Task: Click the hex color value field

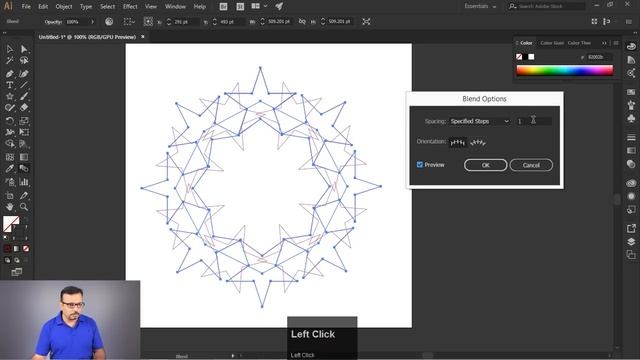Action: click(x=599, y=57)
